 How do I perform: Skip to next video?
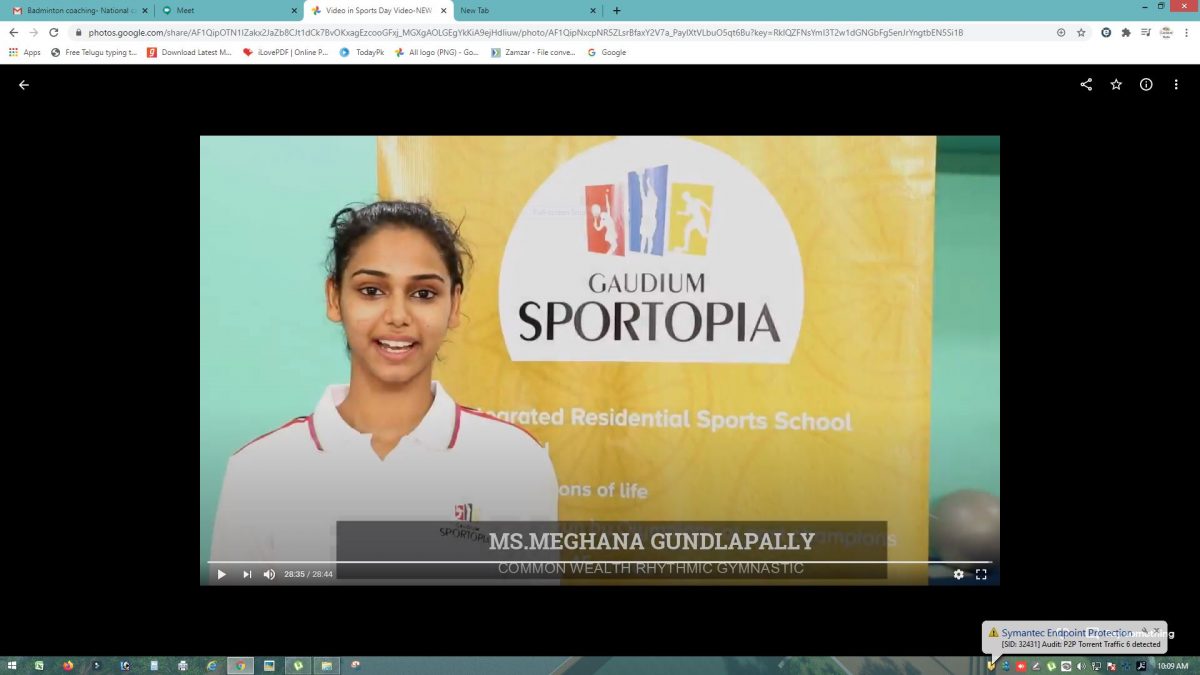(x=247, y=574)
